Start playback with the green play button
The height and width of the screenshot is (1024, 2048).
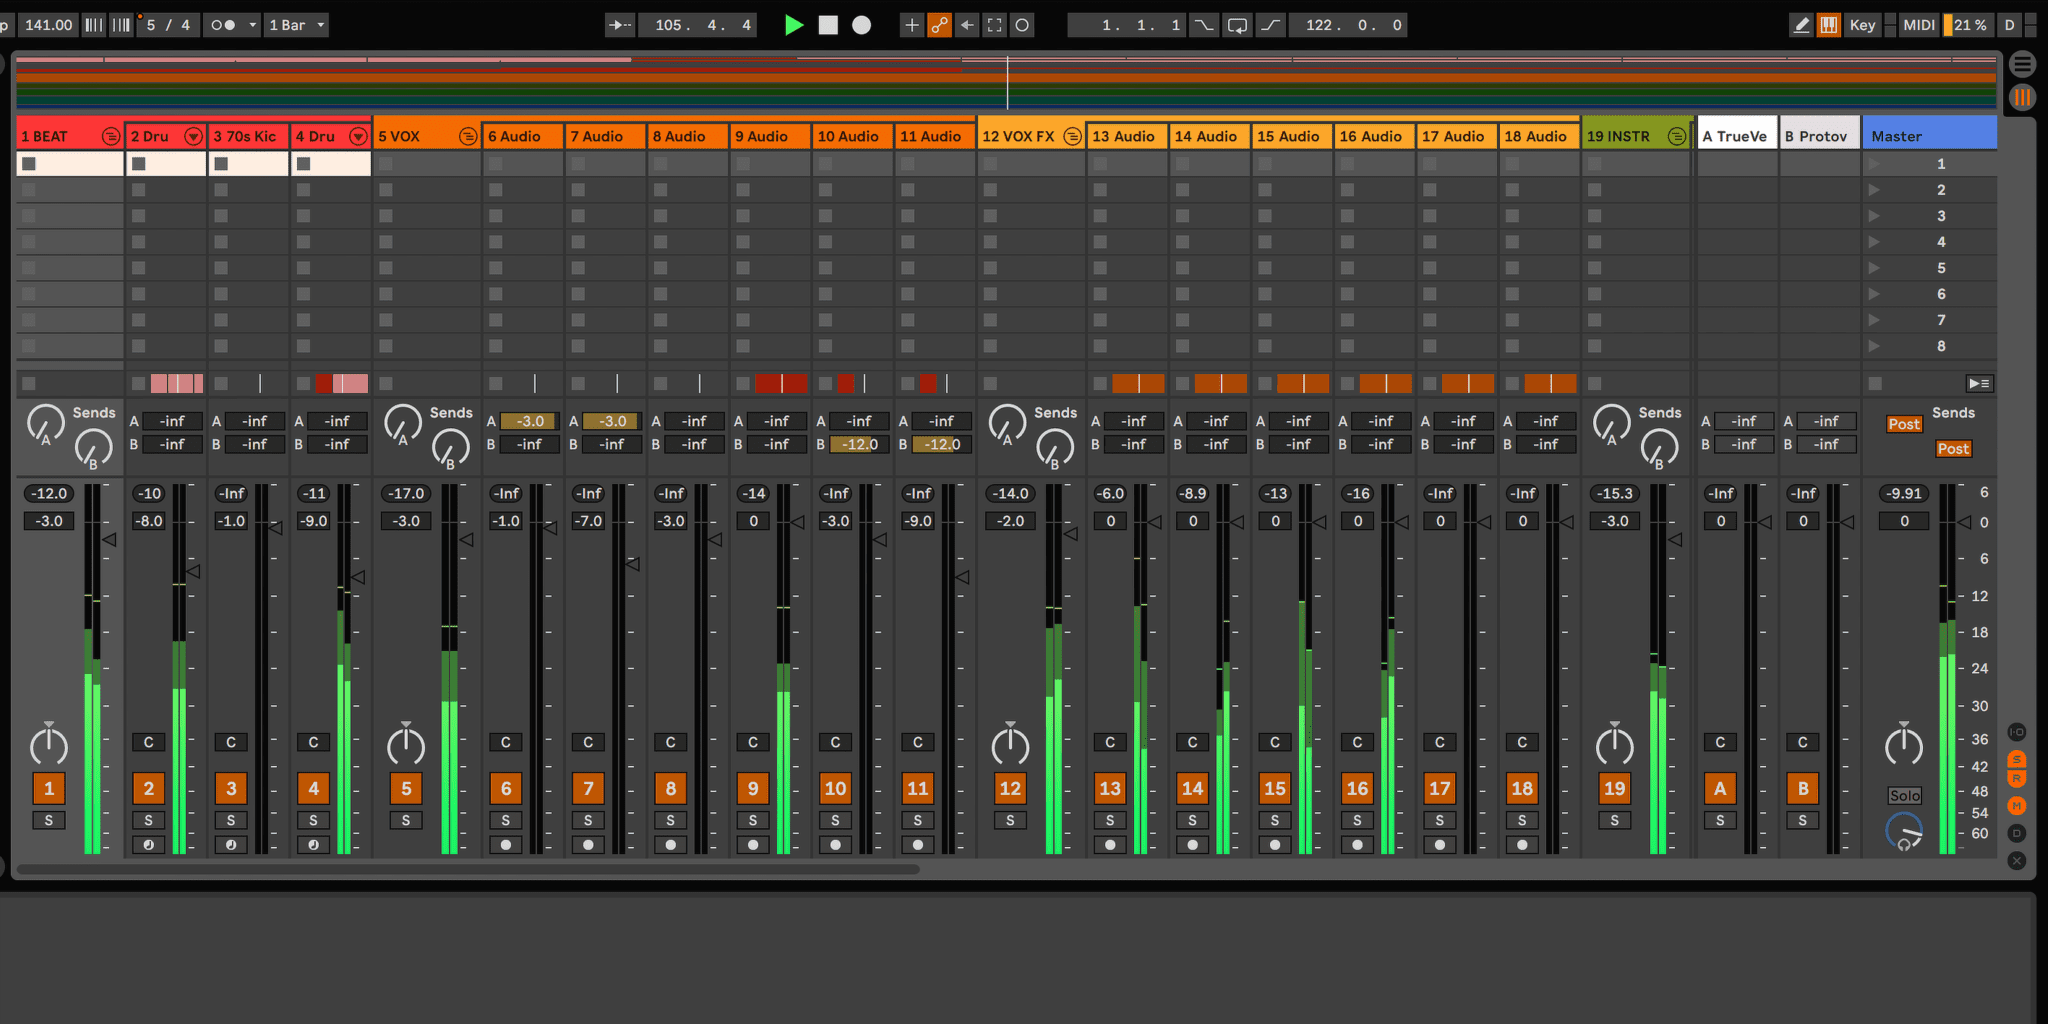tap(794, 25)
